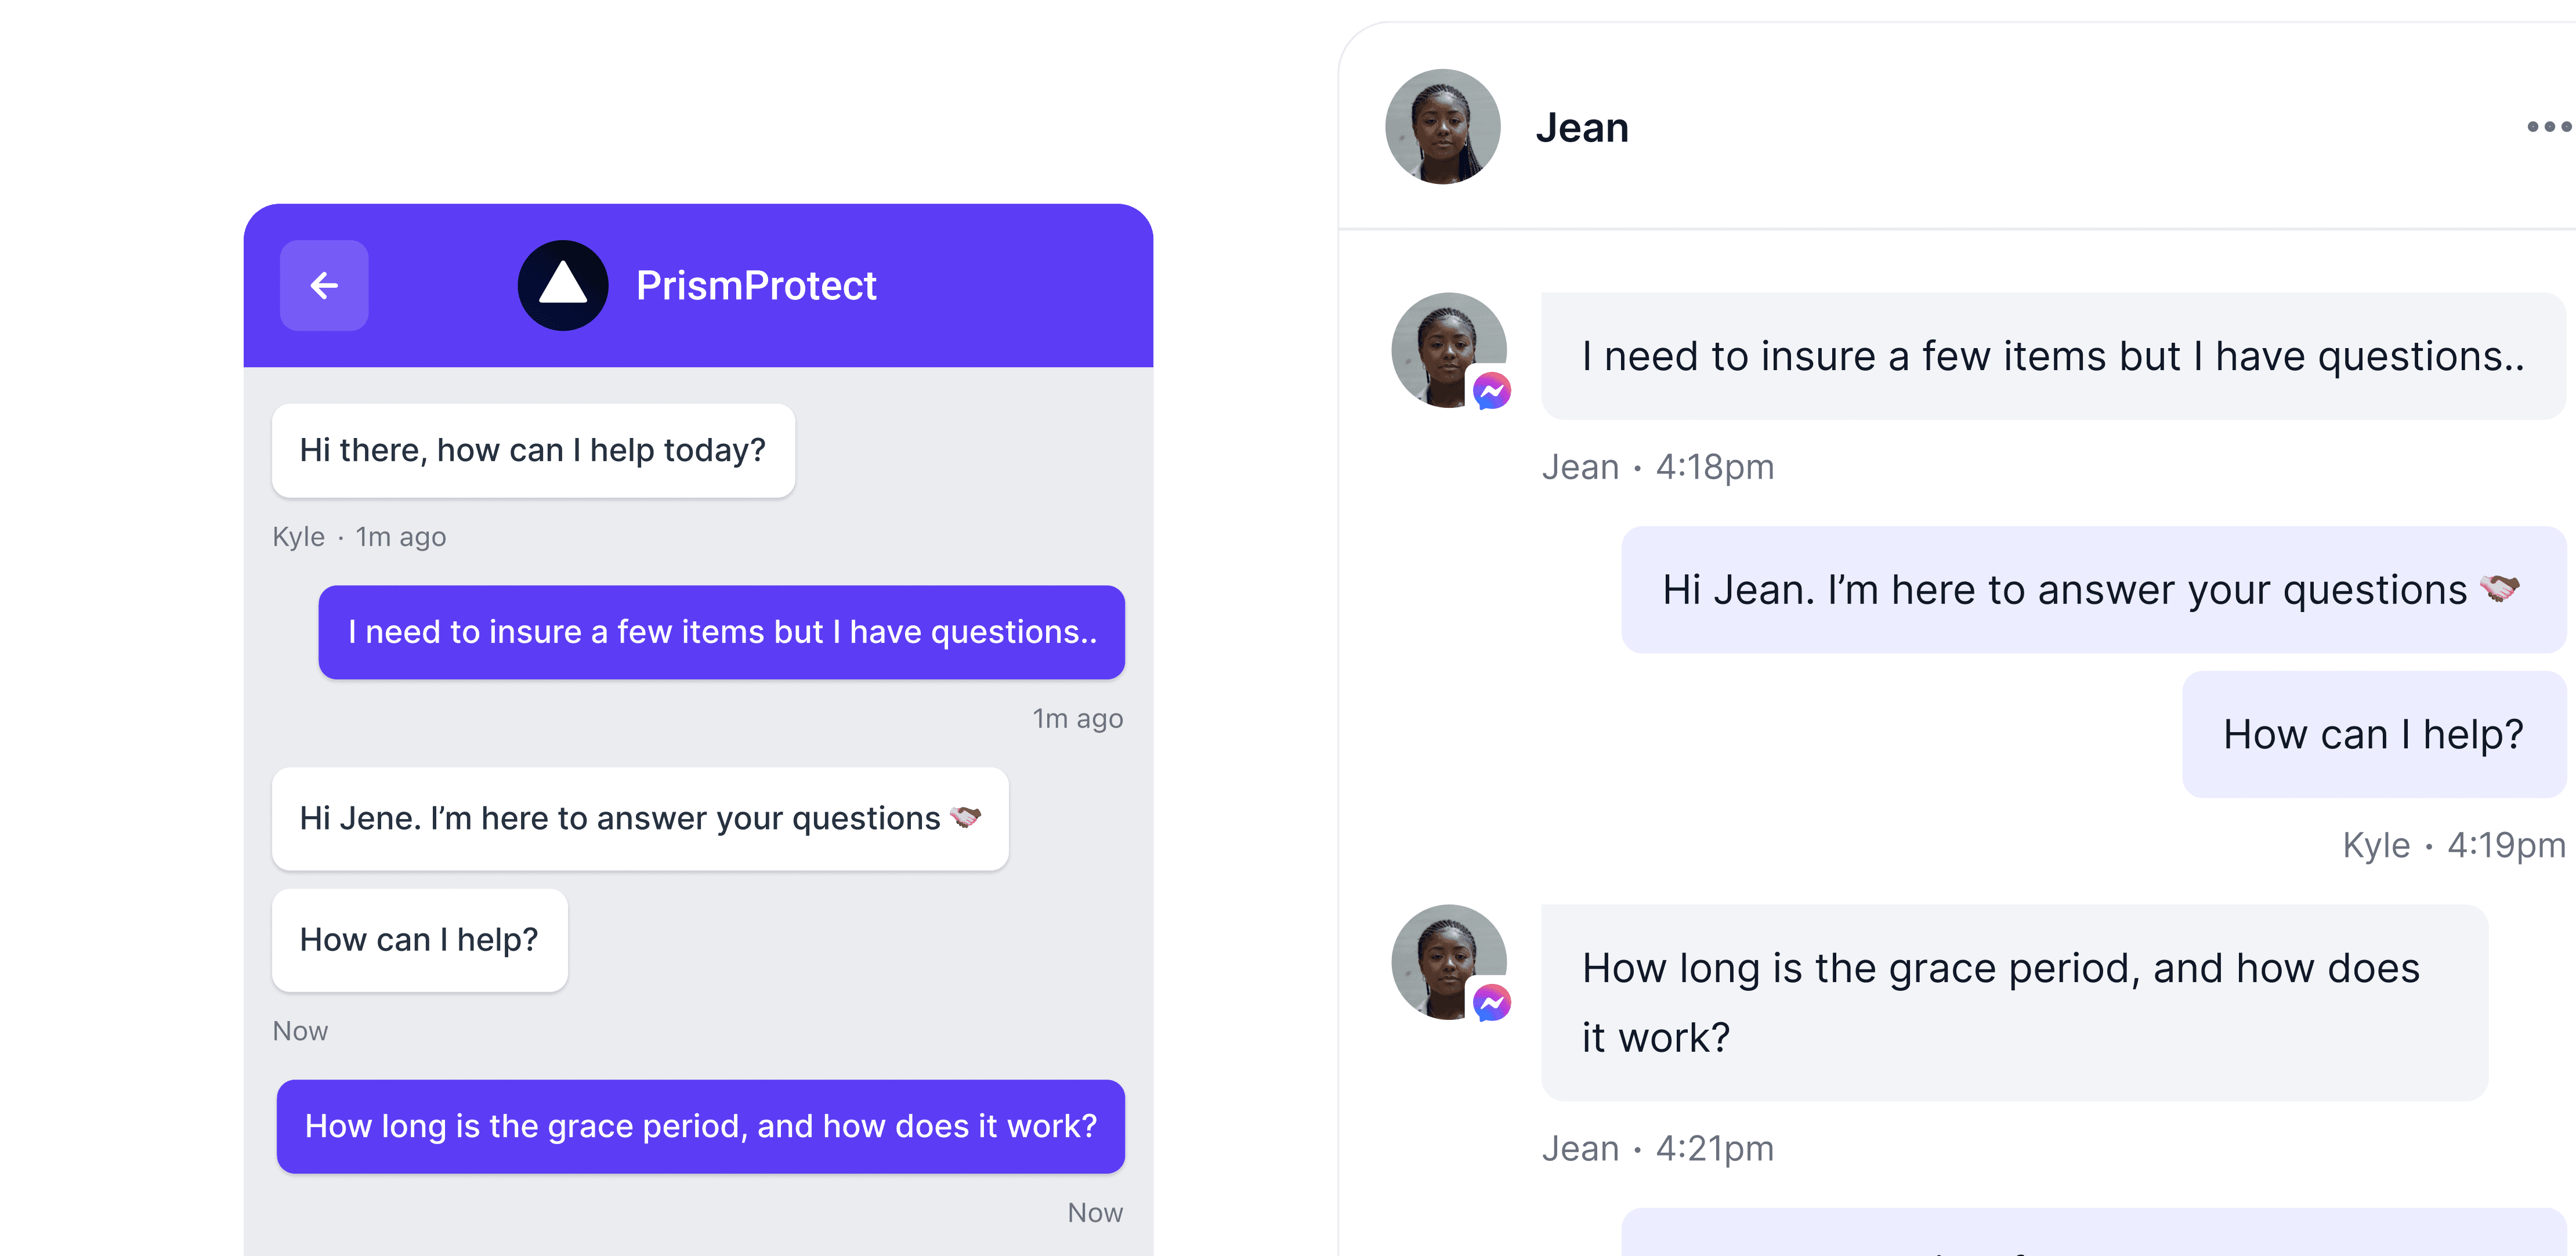The image size is (2576, 1256).
Task: Click the 'Jean' name in header
Action: click(x=1582, y=128)
